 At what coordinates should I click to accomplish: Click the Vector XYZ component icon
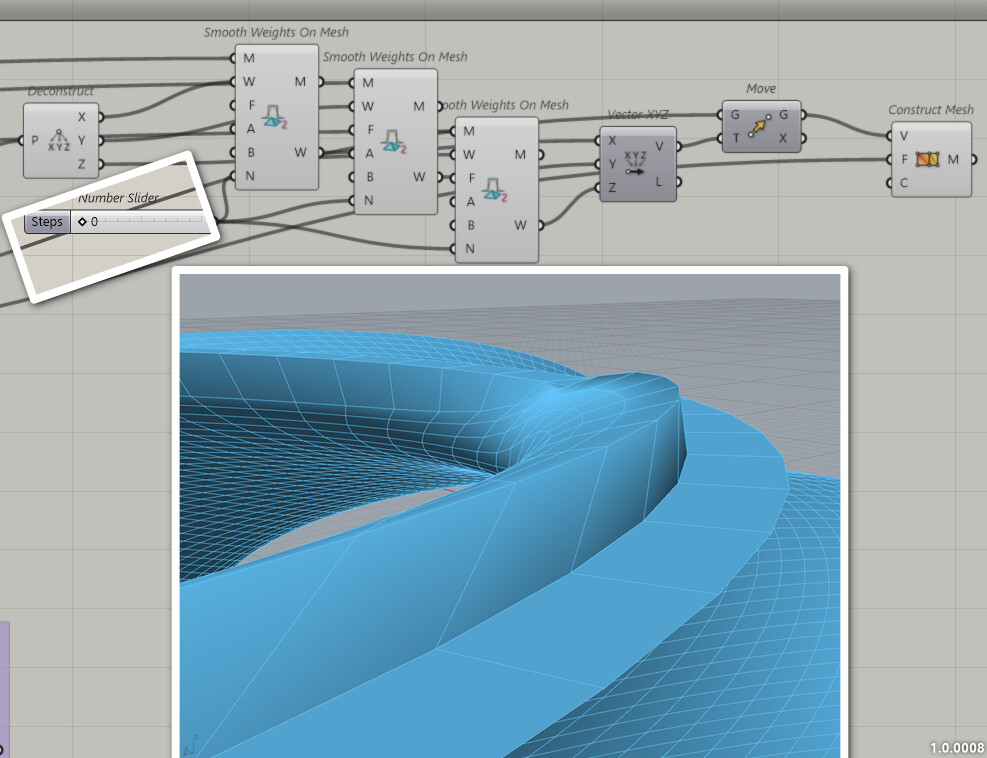tap(634, 163)
